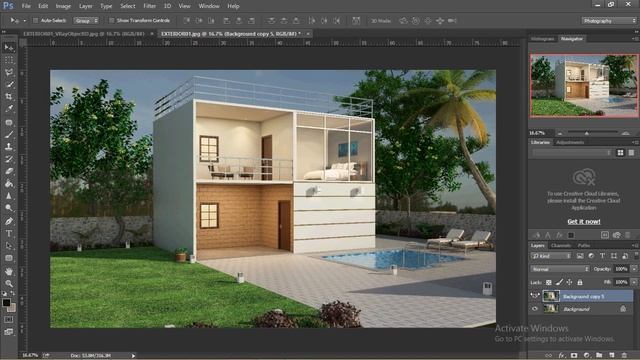Viewport: 640px width, 360px height.
Task: Select the Lasso tool
Action: coord(9,73)
